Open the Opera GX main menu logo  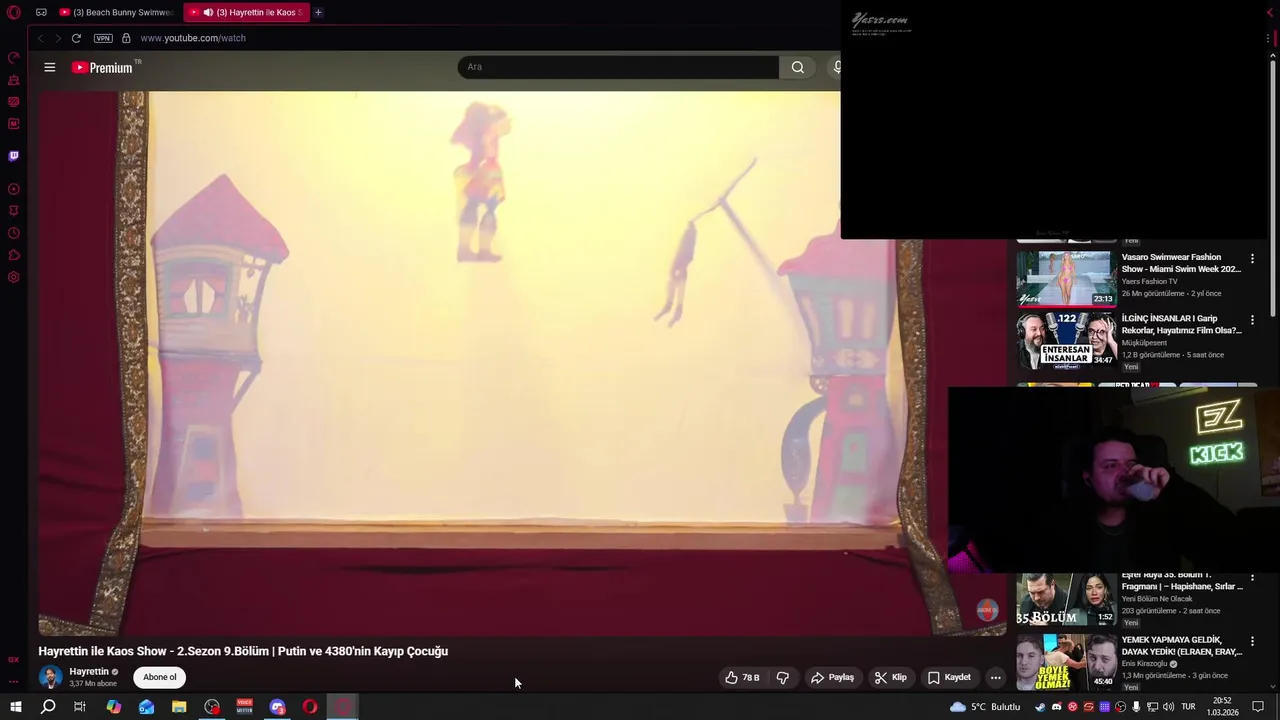(14, 12)
